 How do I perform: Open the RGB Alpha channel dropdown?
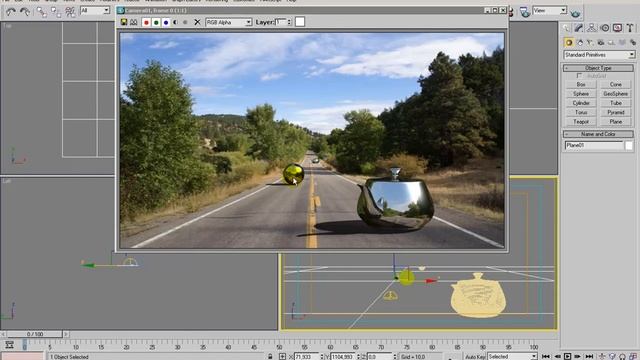coord(229,22)
